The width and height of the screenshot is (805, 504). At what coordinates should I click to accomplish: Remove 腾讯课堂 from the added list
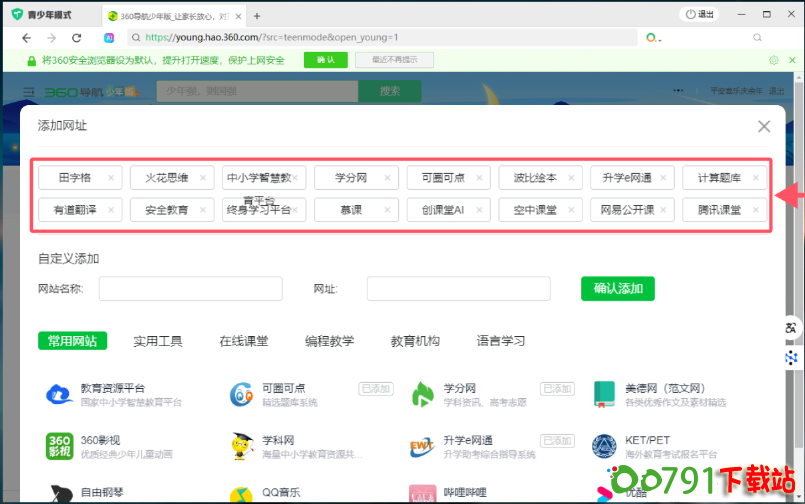click(x=756, y=210)
